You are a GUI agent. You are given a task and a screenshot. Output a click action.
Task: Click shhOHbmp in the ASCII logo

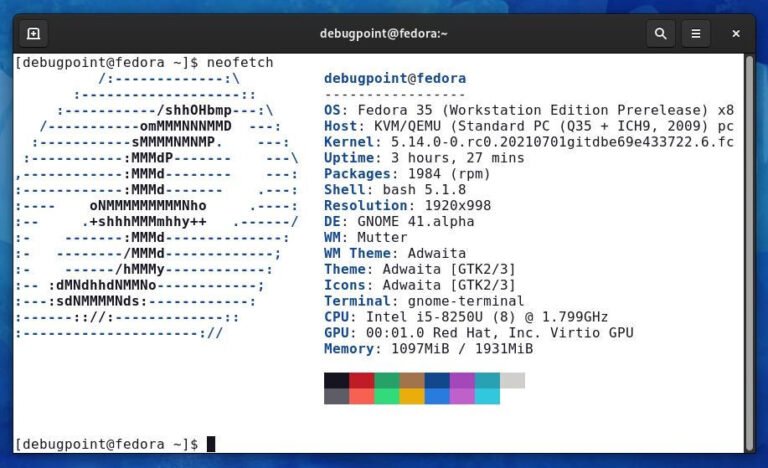pyautogui.click(x=198, y=110)
